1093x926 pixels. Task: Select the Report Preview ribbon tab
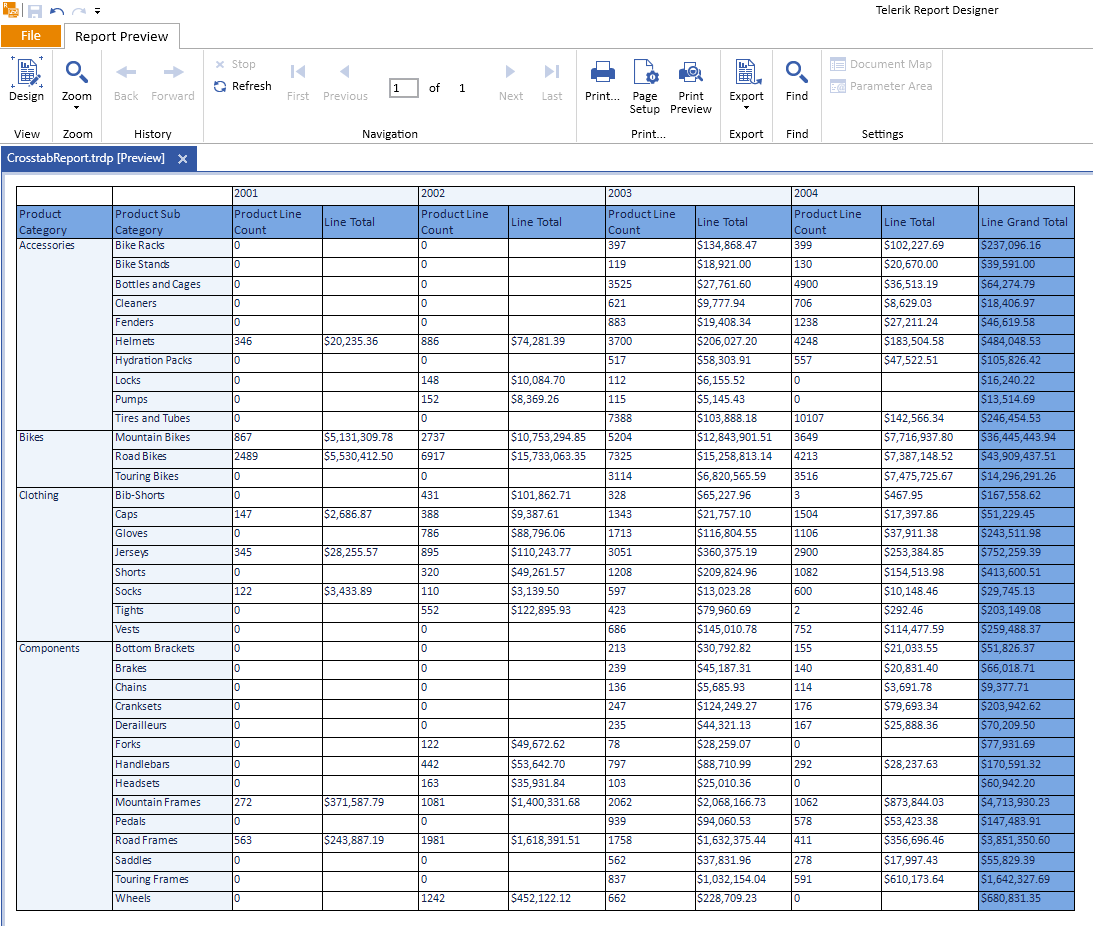coord(121,36)
